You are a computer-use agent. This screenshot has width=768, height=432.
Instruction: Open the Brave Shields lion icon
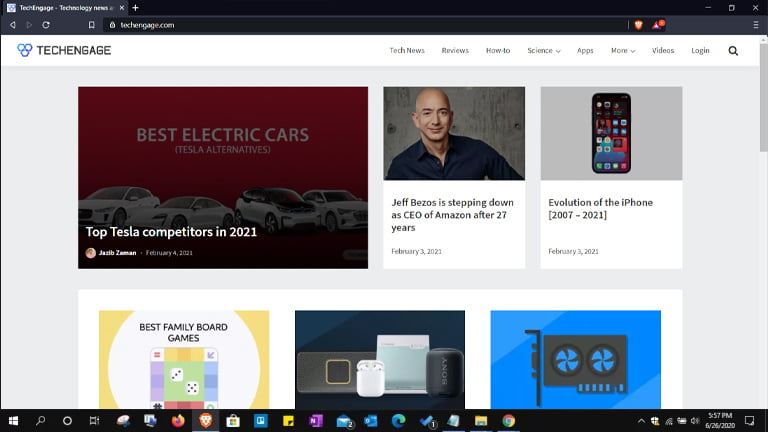638,25
